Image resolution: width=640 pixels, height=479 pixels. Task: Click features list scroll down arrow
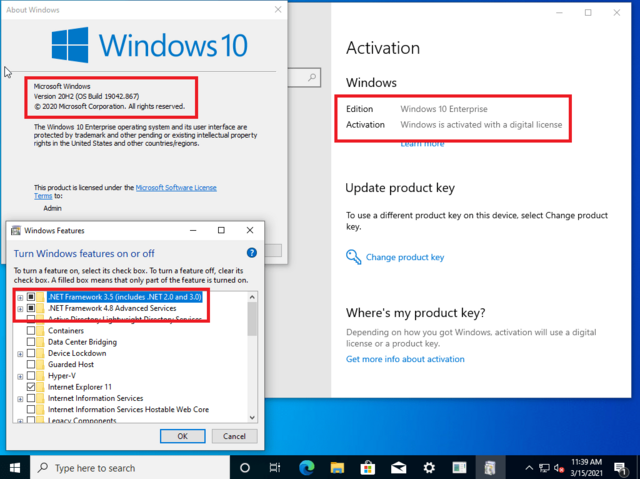(252, 417)
